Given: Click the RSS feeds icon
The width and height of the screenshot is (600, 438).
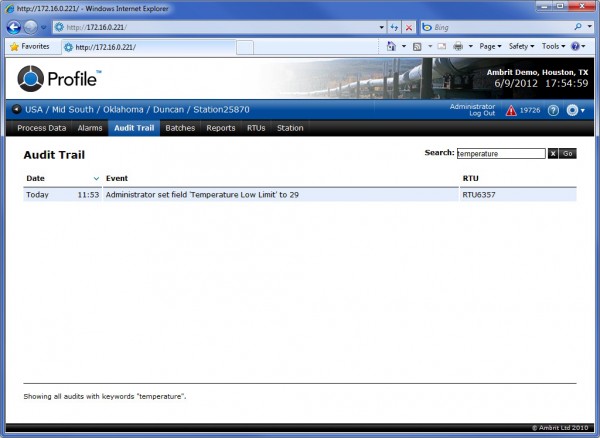Looking at the screenshot, I should coord(417,47).
